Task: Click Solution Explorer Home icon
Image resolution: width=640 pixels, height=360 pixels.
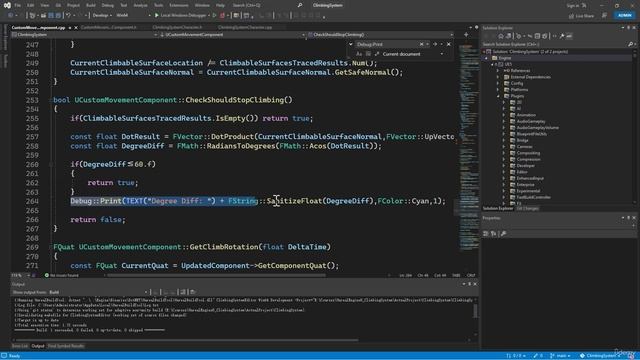Action: pos(501,36)
